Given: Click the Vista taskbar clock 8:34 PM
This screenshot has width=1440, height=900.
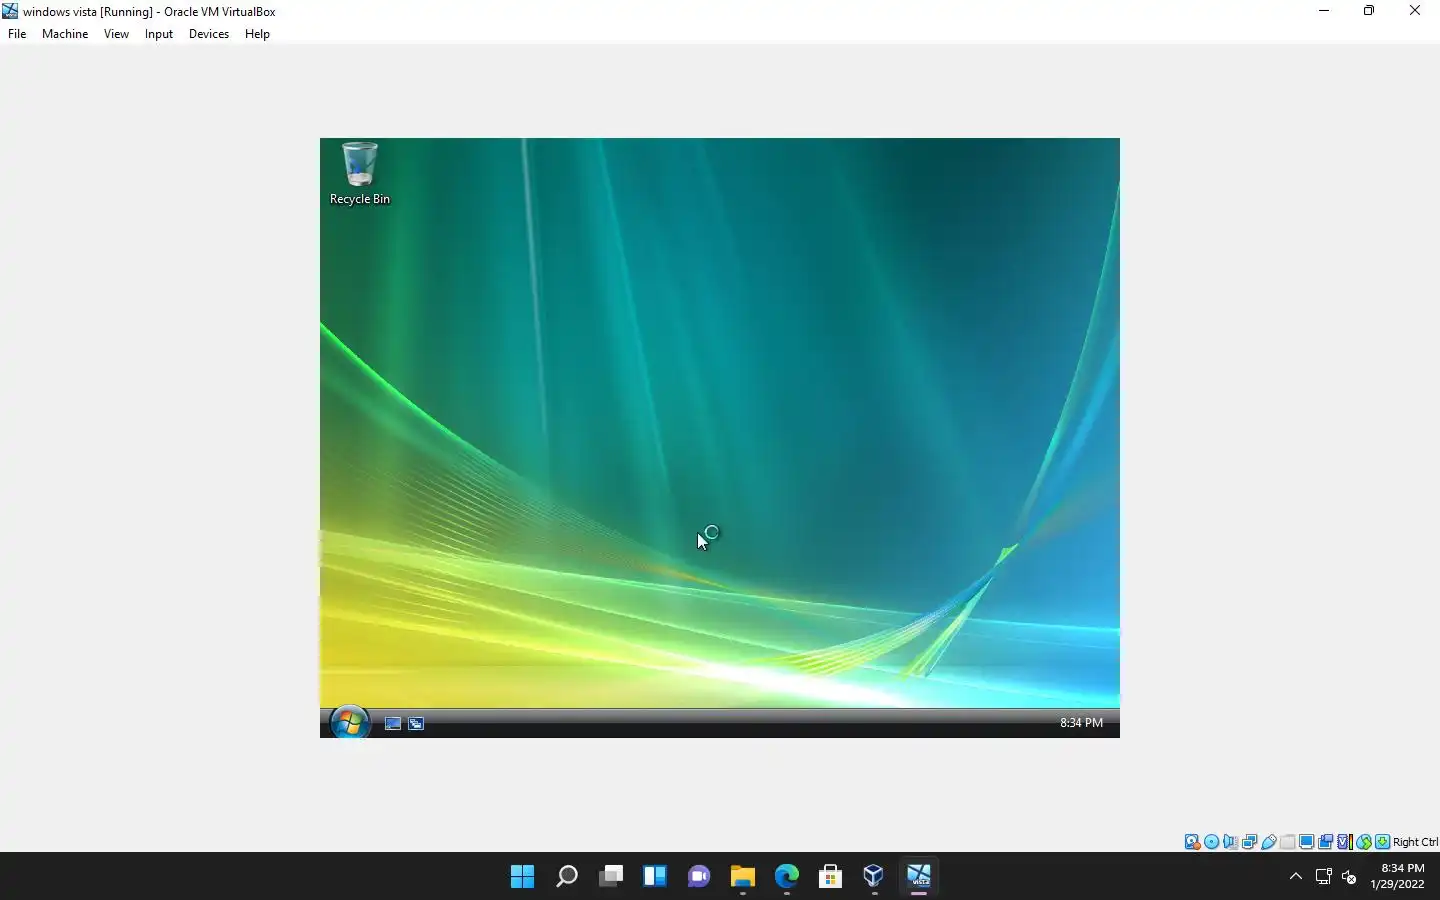Looking at the screenshot, I should 1081,722.
